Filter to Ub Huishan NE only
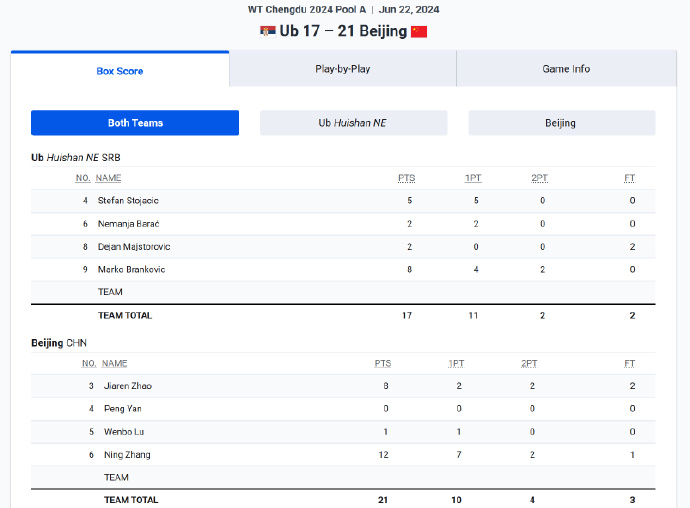690x508 pixels. (x=353, y=123)
